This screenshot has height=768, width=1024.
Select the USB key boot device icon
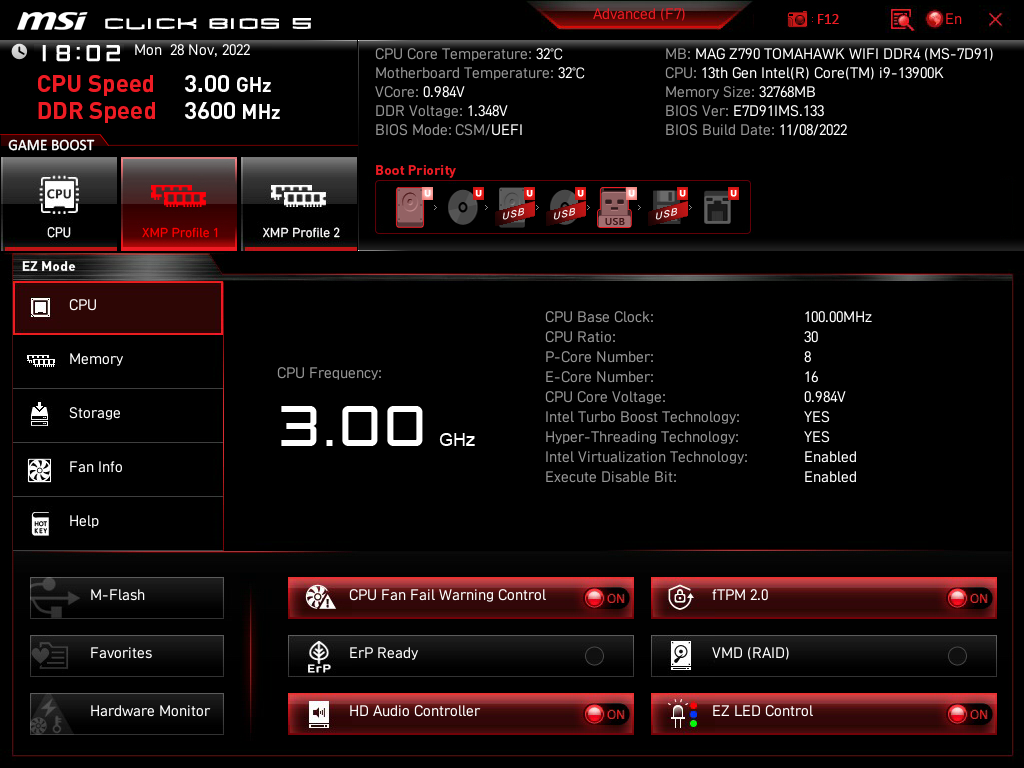pos(616,207)
